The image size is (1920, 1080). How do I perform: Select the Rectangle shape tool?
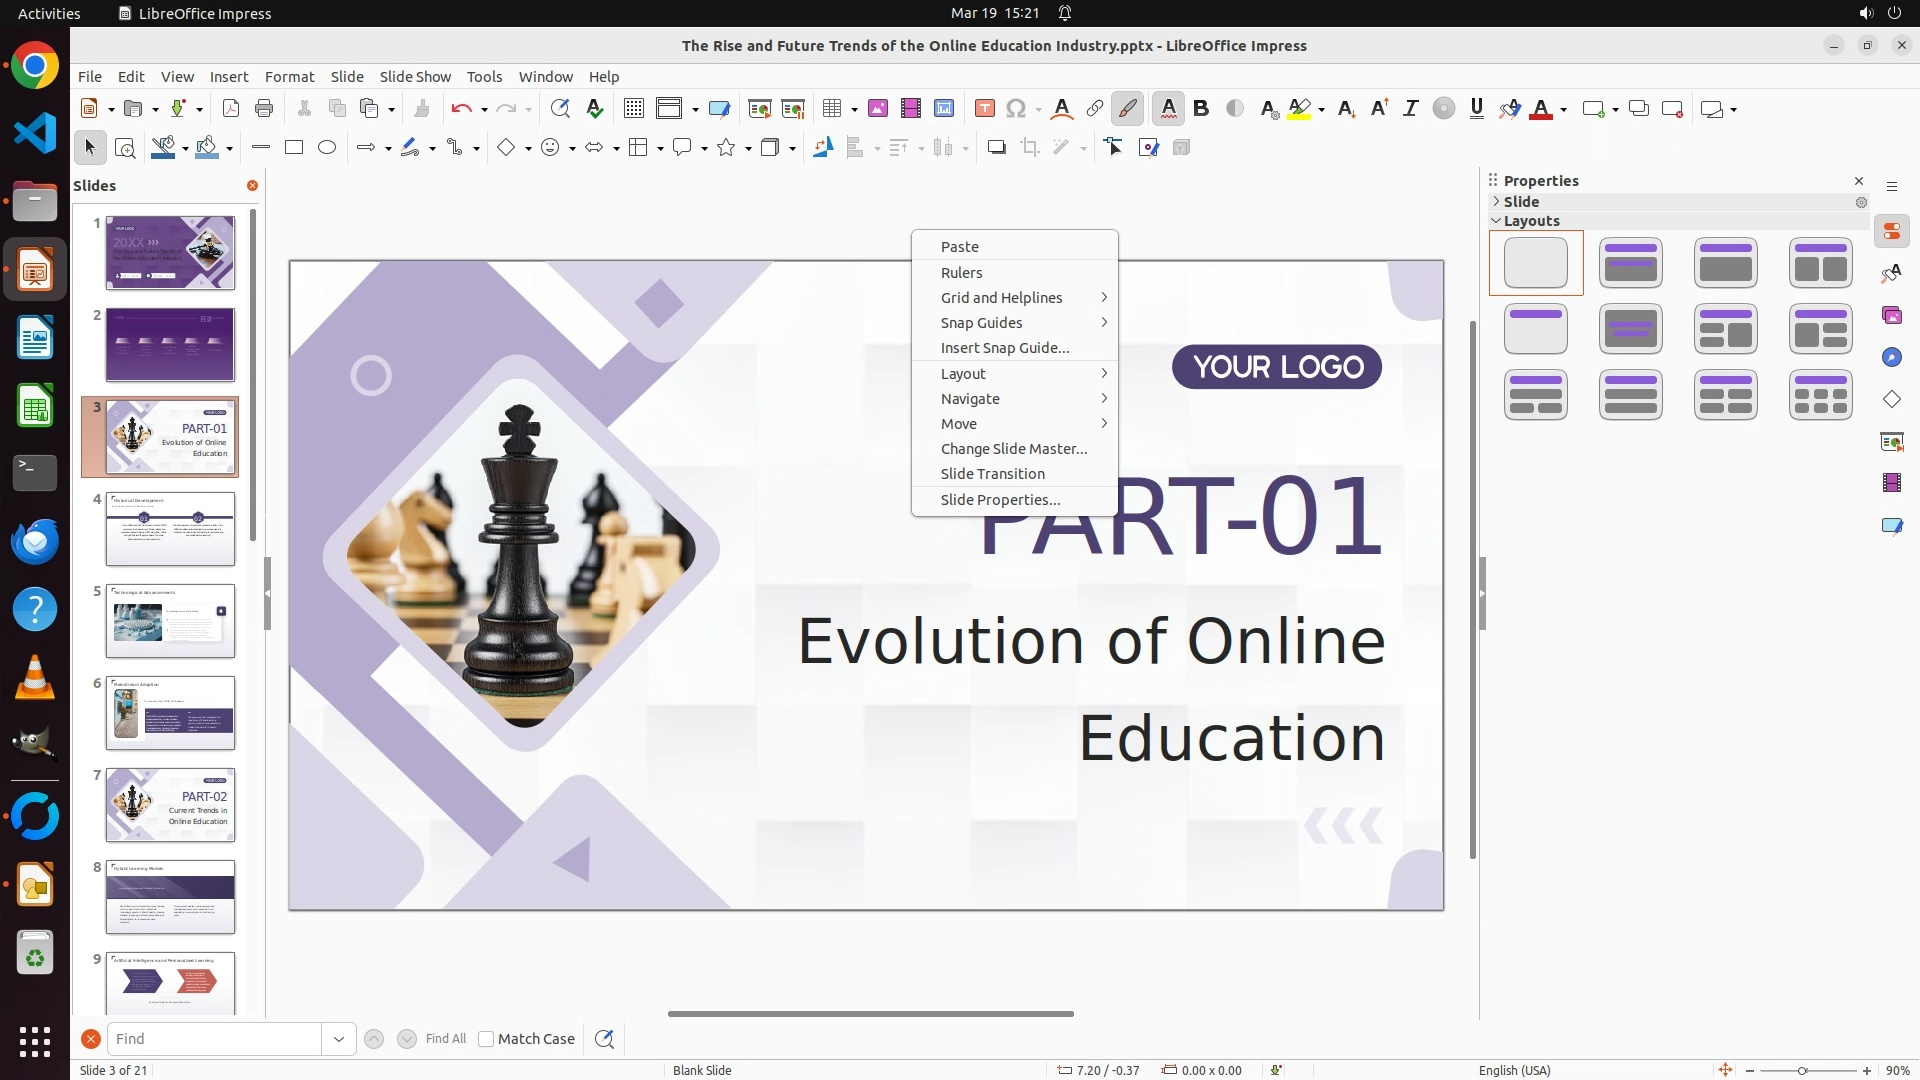(x=294, y=148)
